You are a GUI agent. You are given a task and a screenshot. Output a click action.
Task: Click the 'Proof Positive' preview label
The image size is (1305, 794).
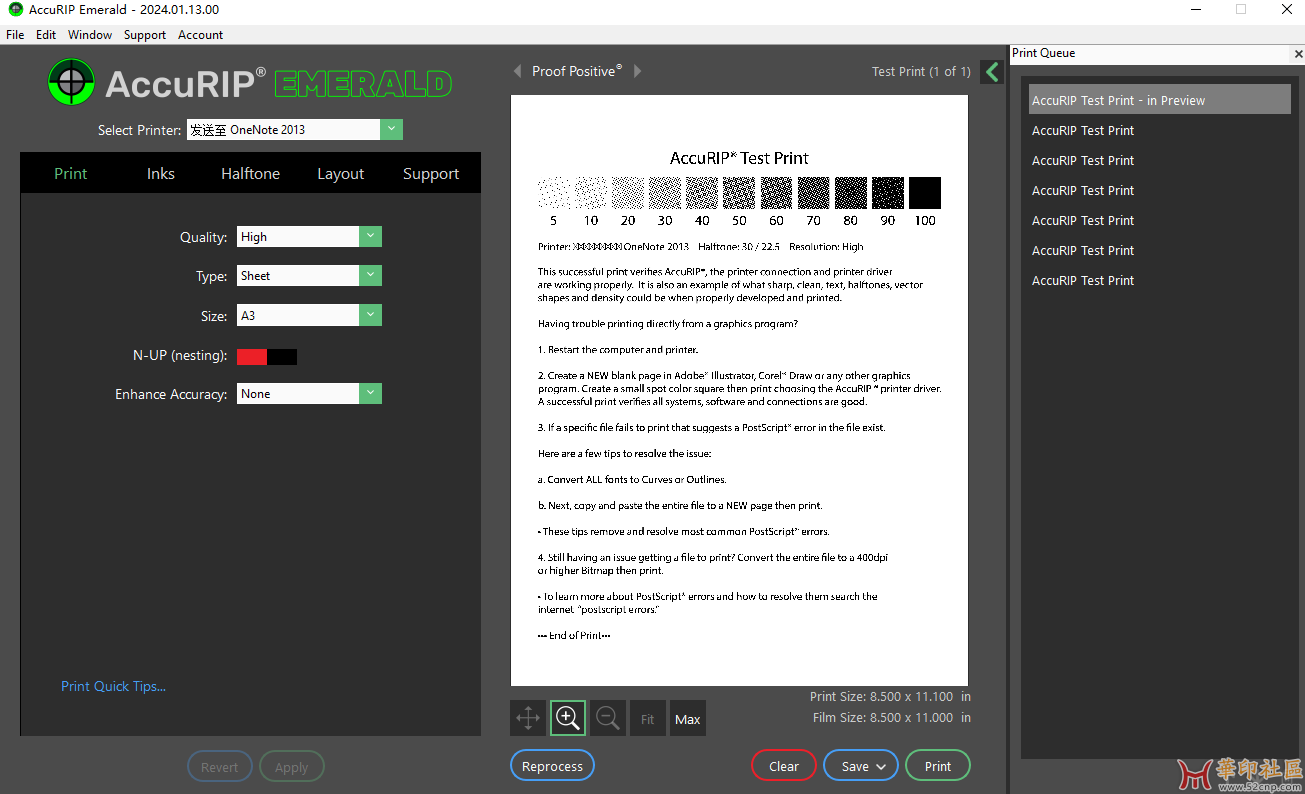(577, 71)
